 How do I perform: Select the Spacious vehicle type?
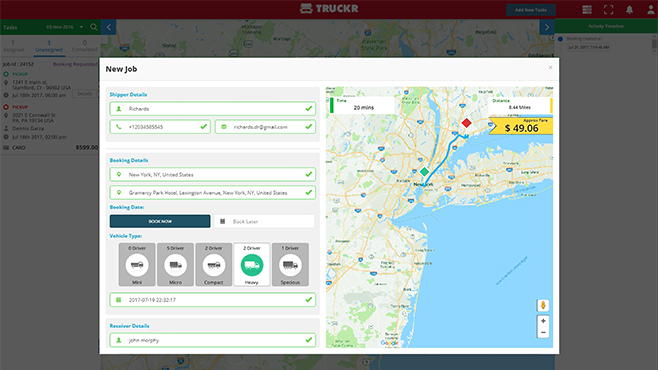(x=290, y=264)
